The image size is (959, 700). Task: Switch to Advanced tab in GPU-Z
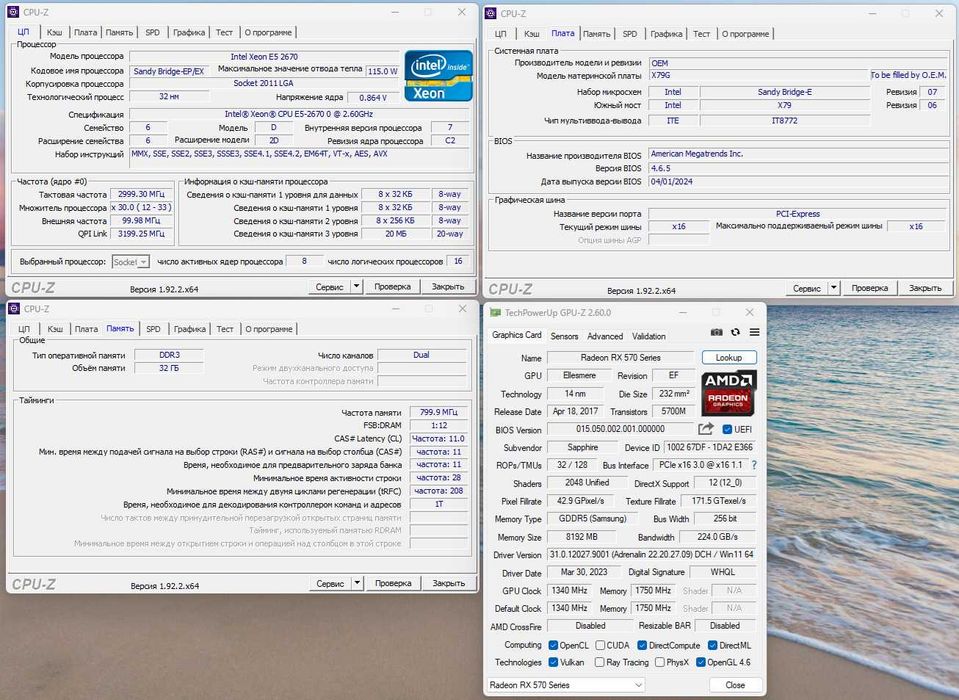point(605,336)
